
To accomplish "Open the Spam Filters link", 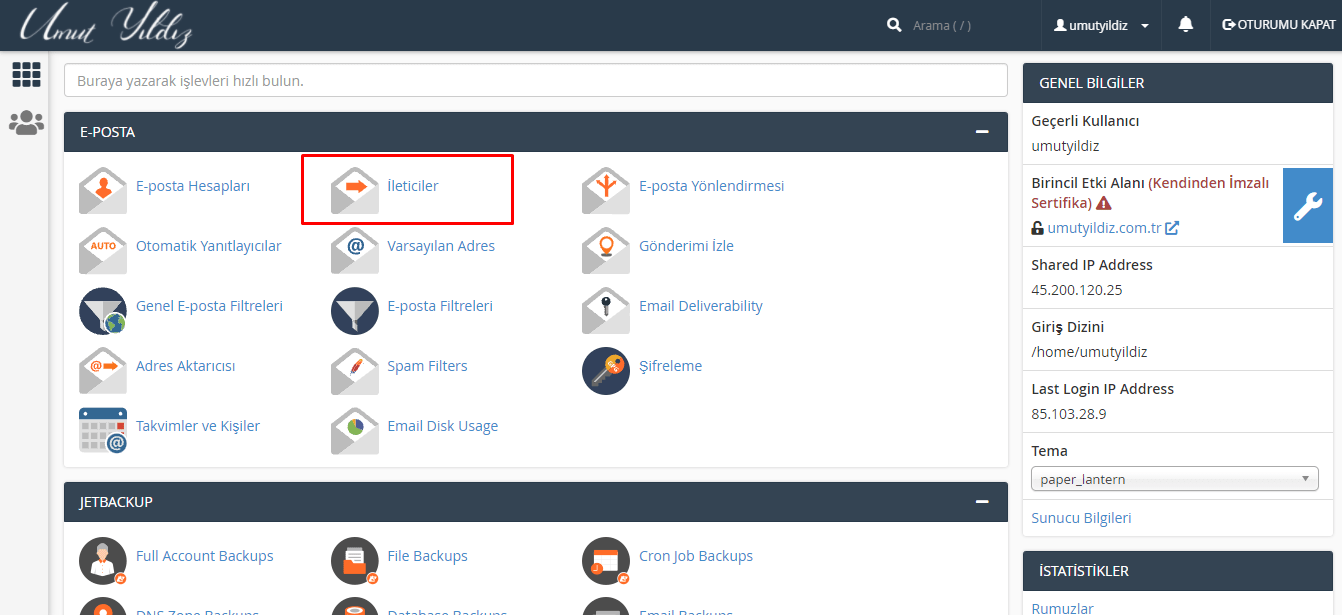I will [428, 366].
